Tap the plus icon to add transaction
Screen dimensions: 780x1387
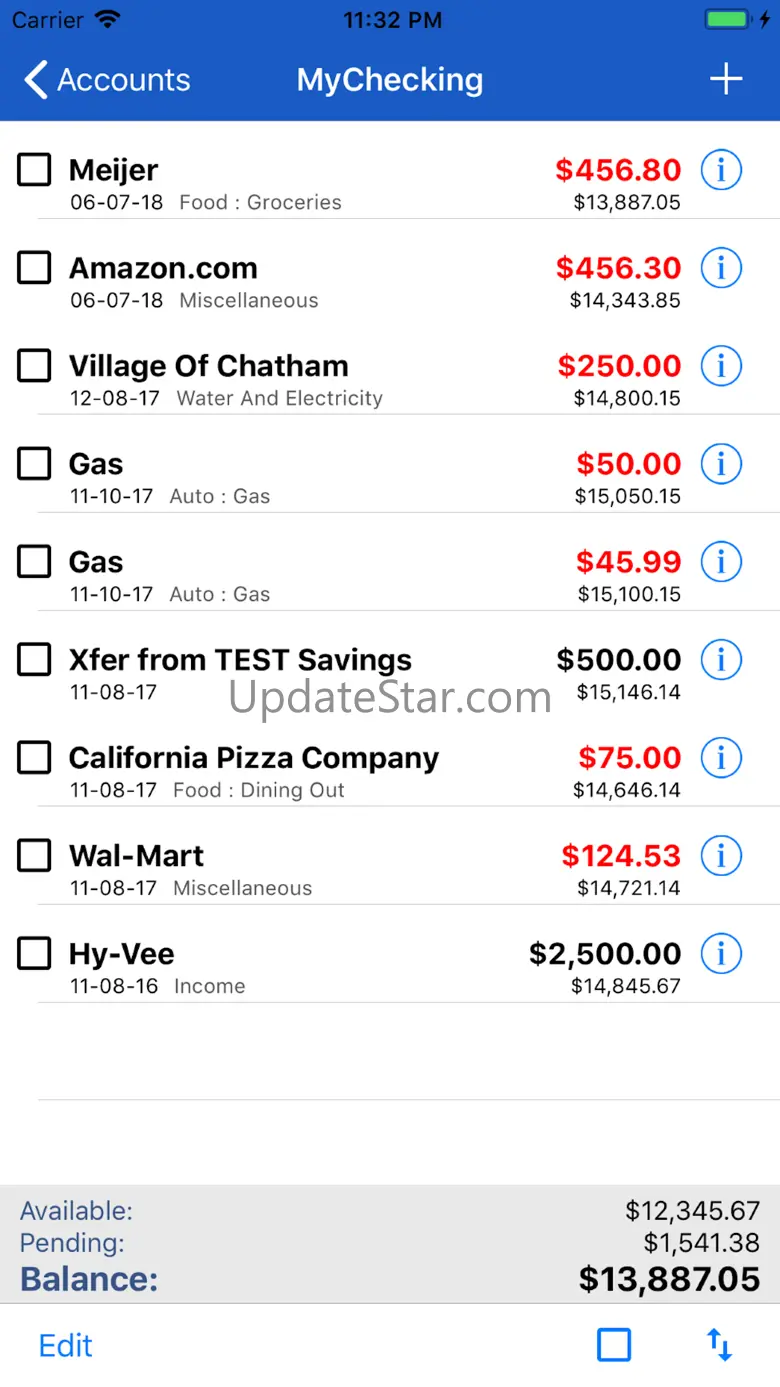[x=726, y=79]
